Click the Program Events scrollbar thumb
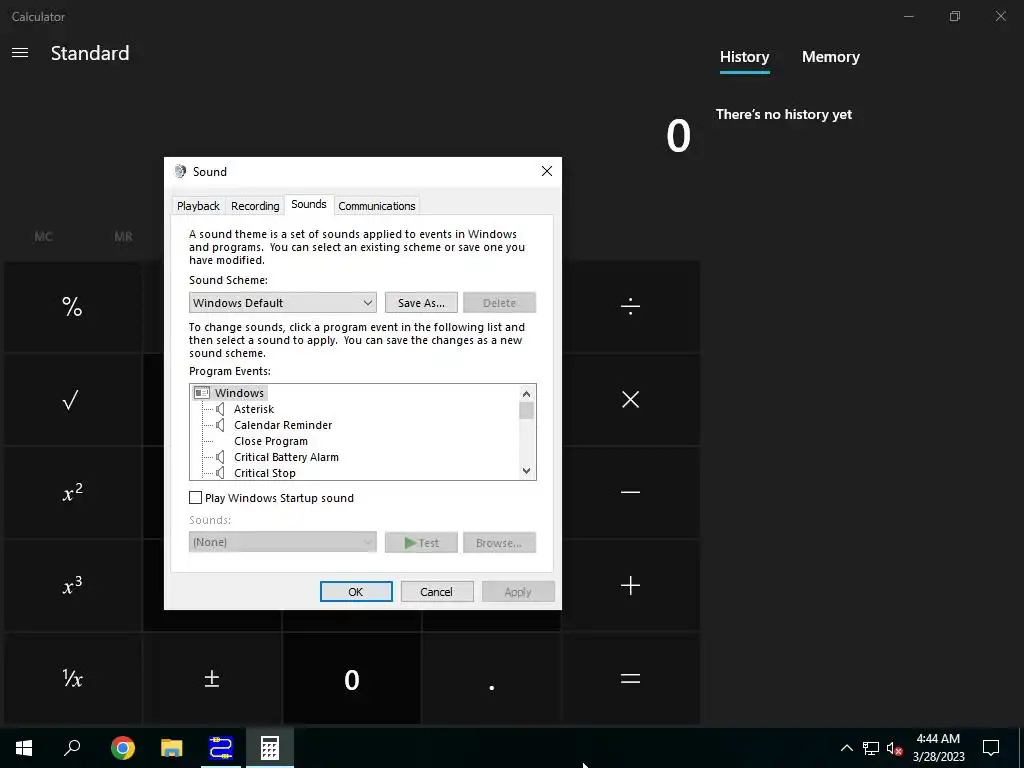Image resolution: width=1024 pixels, height=768 pixels. [x=527, y=411]
